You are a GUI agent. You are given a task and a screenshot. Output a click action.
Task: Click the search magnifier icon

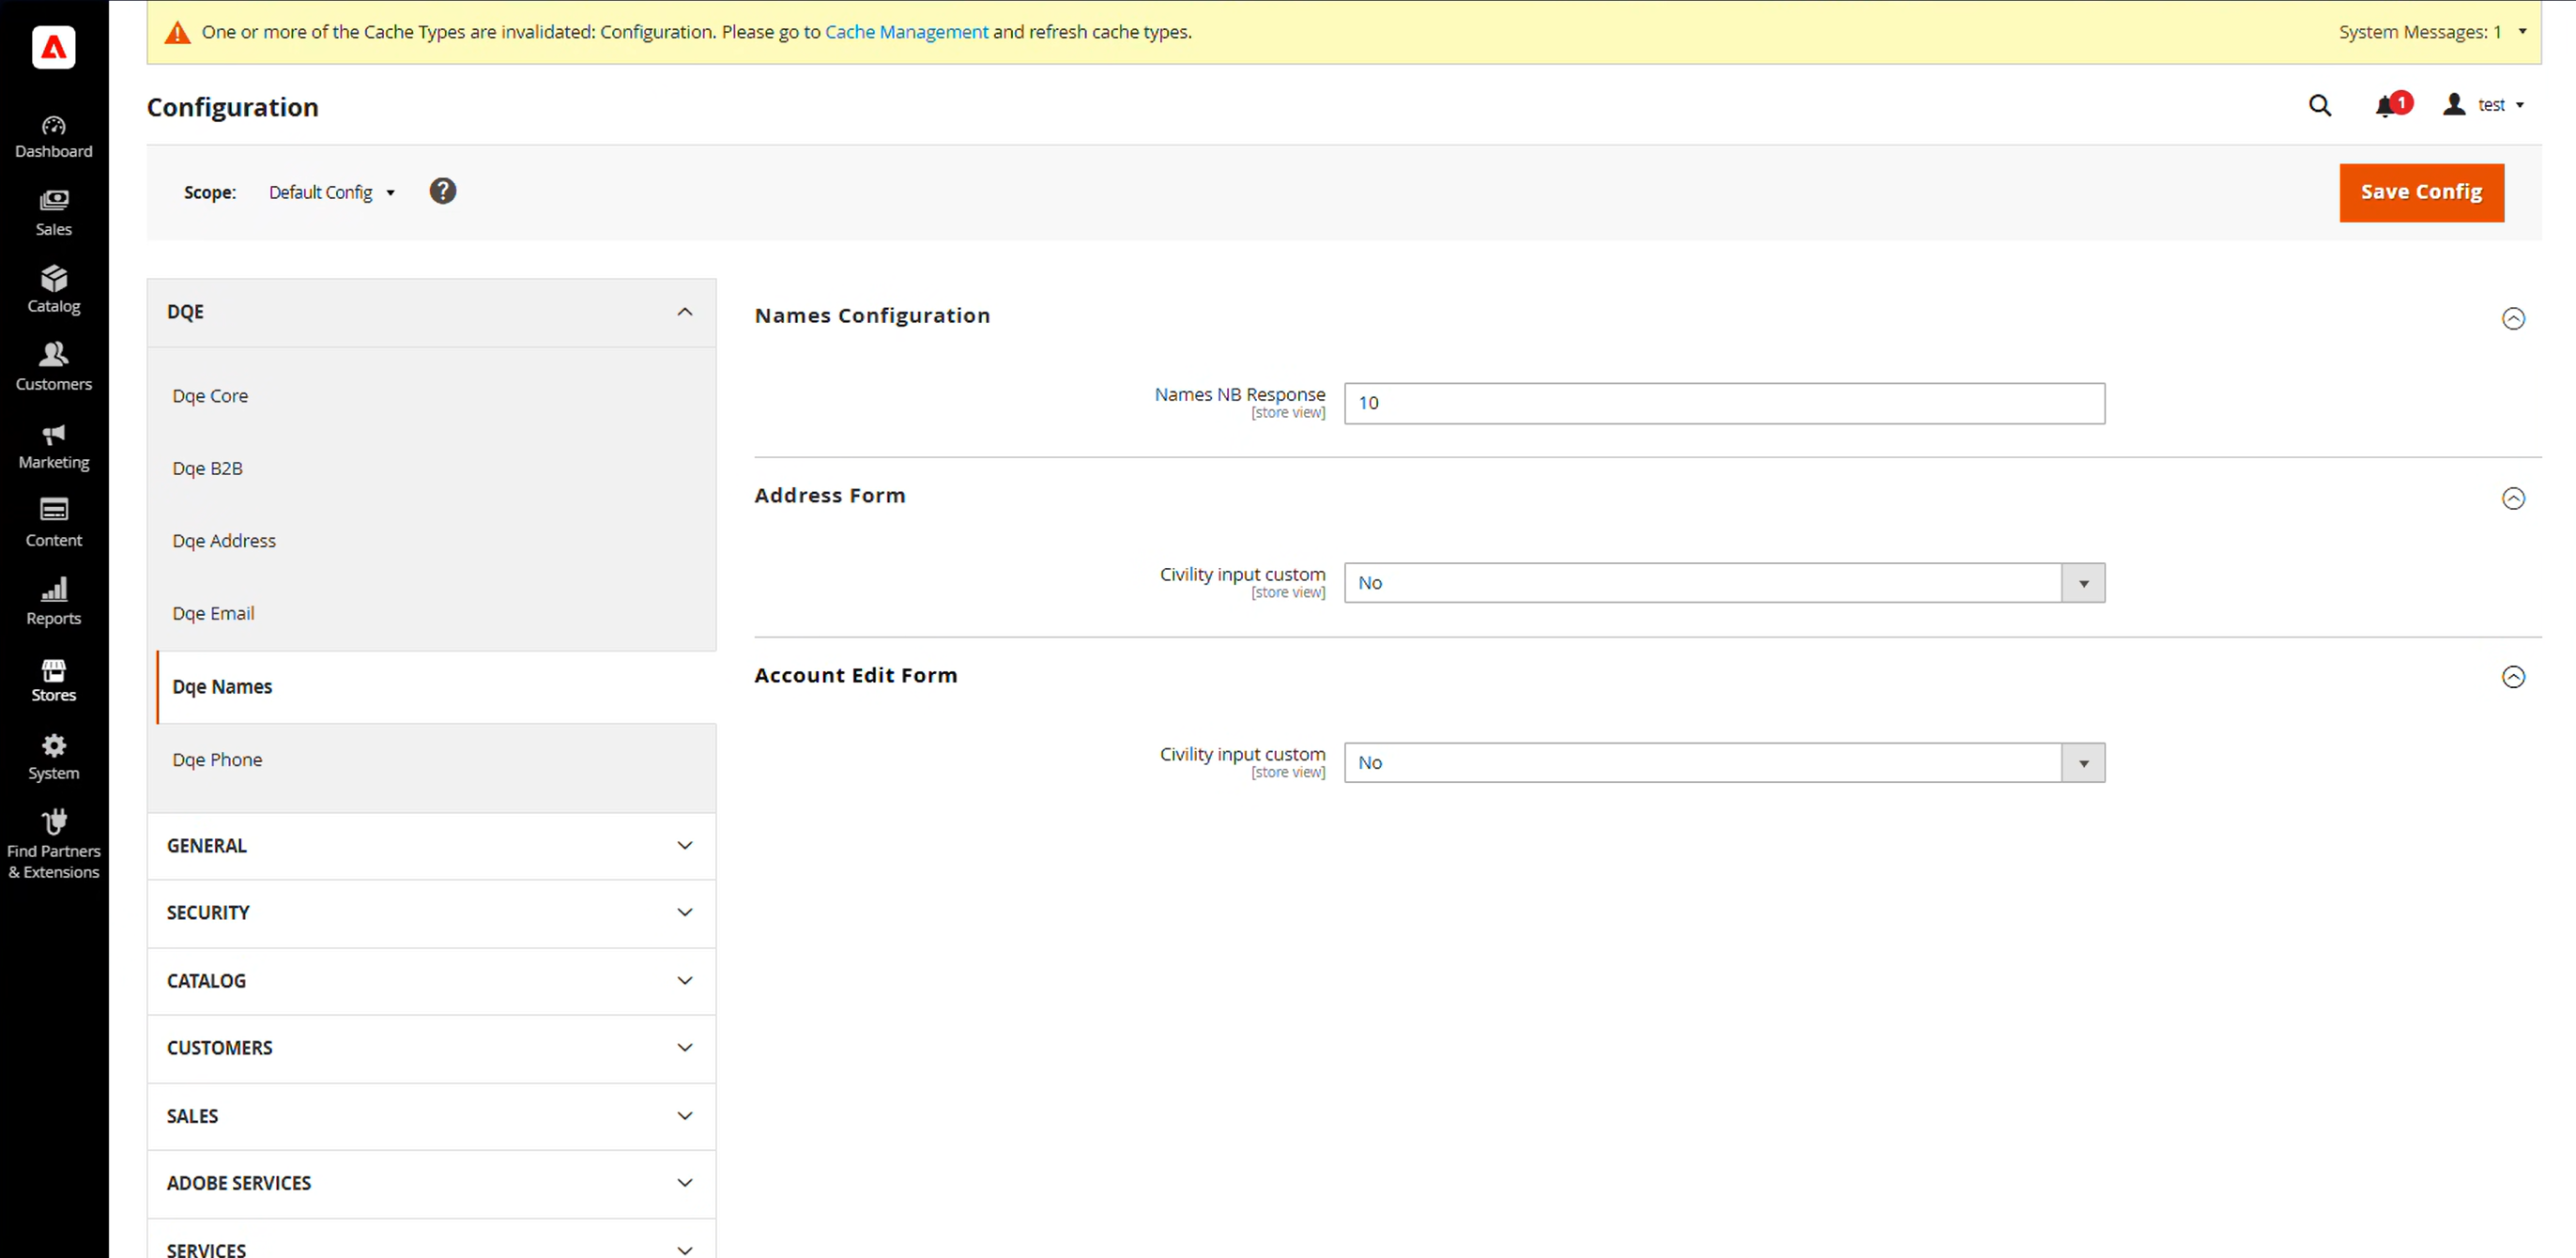tap(2319, 106)
